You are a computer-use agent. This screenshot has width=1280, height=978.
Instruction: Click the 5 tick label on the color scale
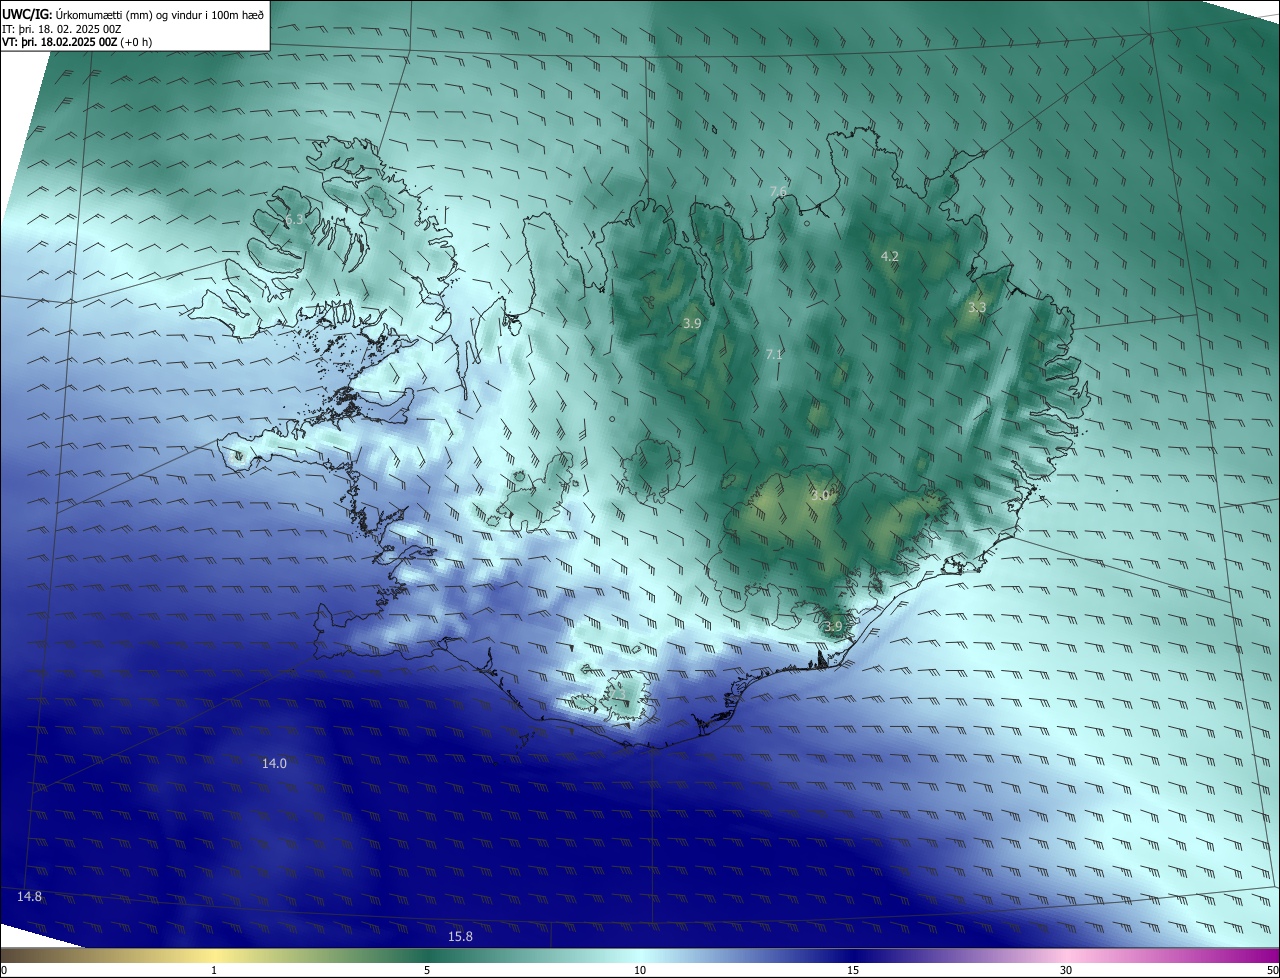[x=427, y=970]
